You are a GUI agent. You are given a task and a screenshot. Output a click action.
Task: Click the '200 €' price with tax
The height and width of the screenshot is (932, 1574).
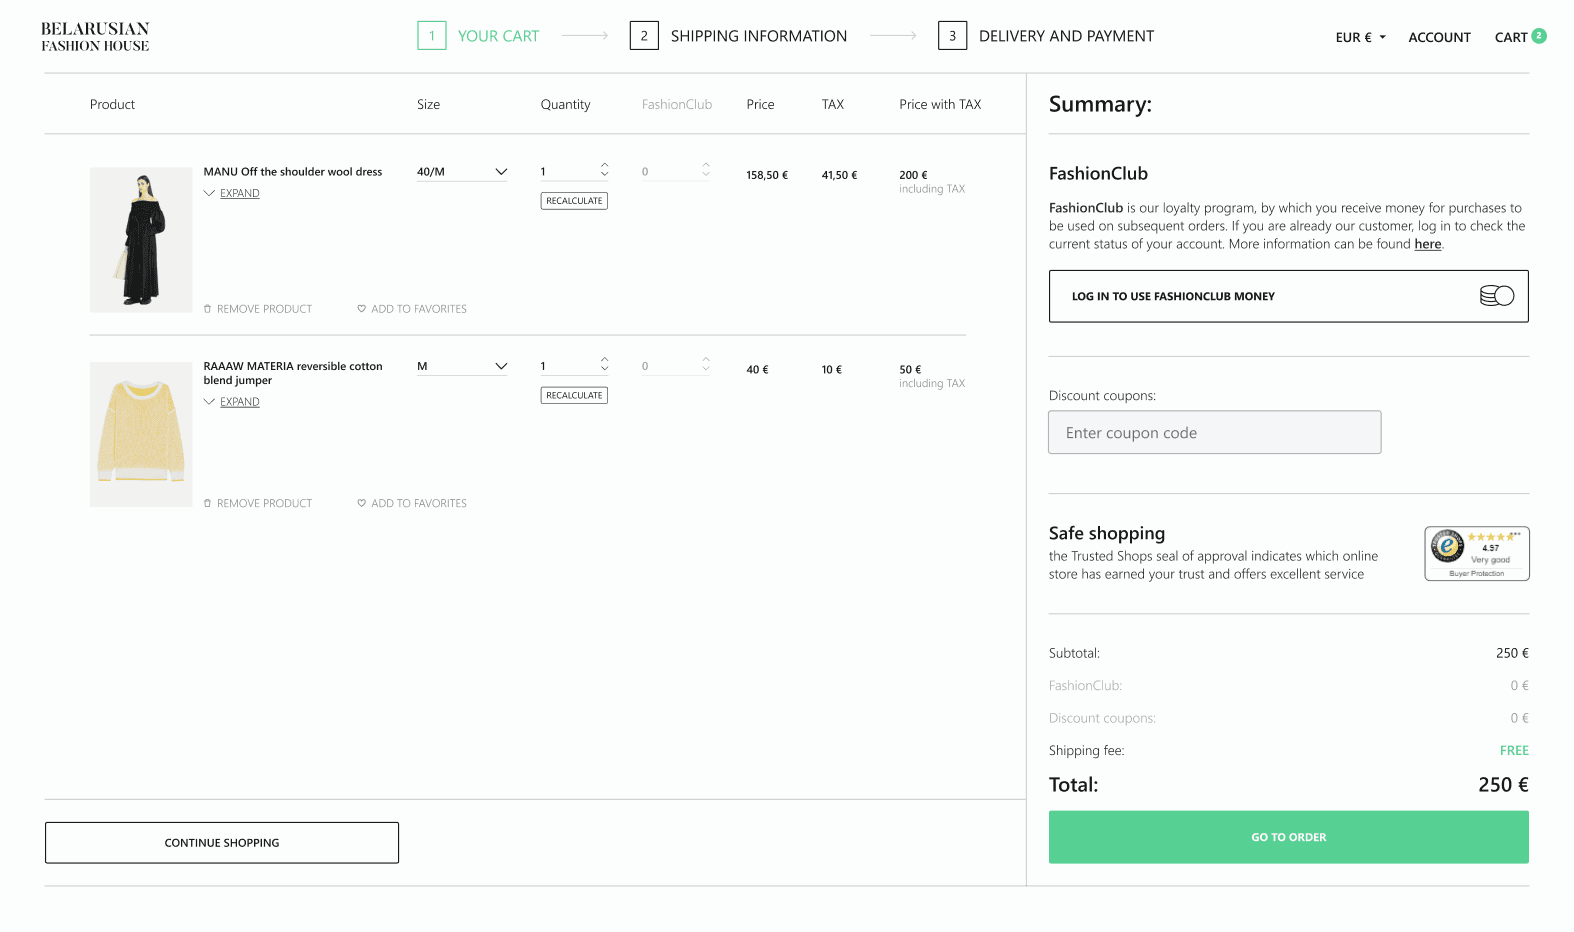tap(913, 175)
